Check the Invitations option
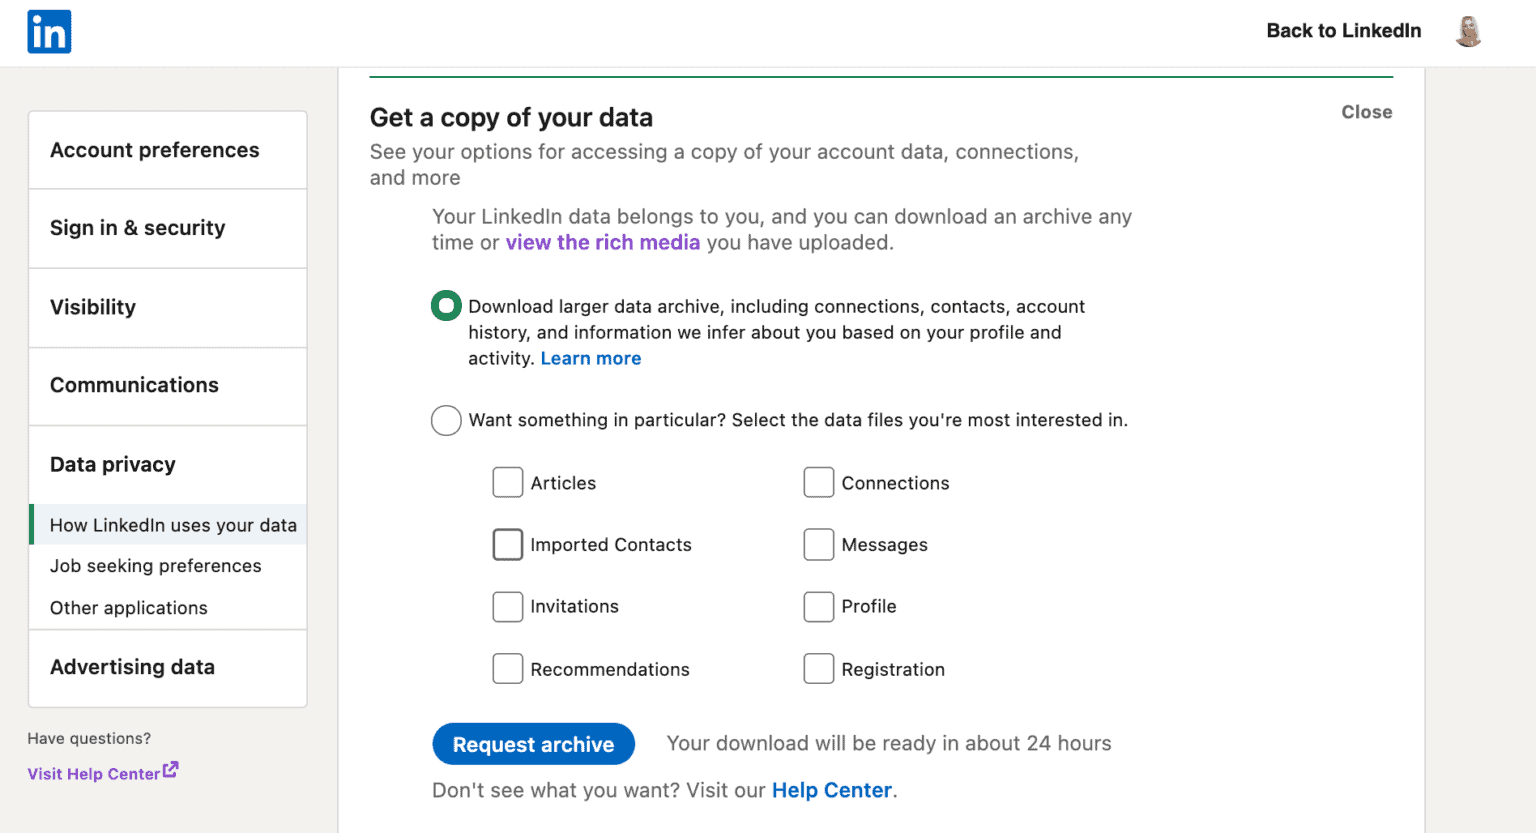1536x833 pixels. click(508, 606)
